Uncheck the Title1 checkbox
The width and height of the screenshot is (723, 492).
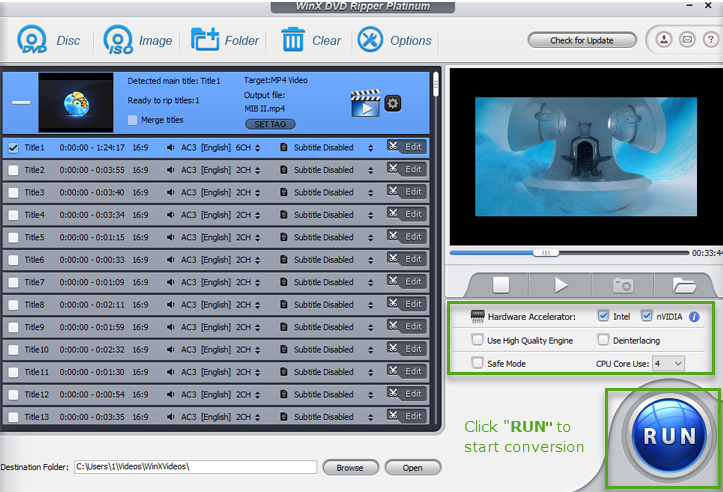tap(13, 148)
